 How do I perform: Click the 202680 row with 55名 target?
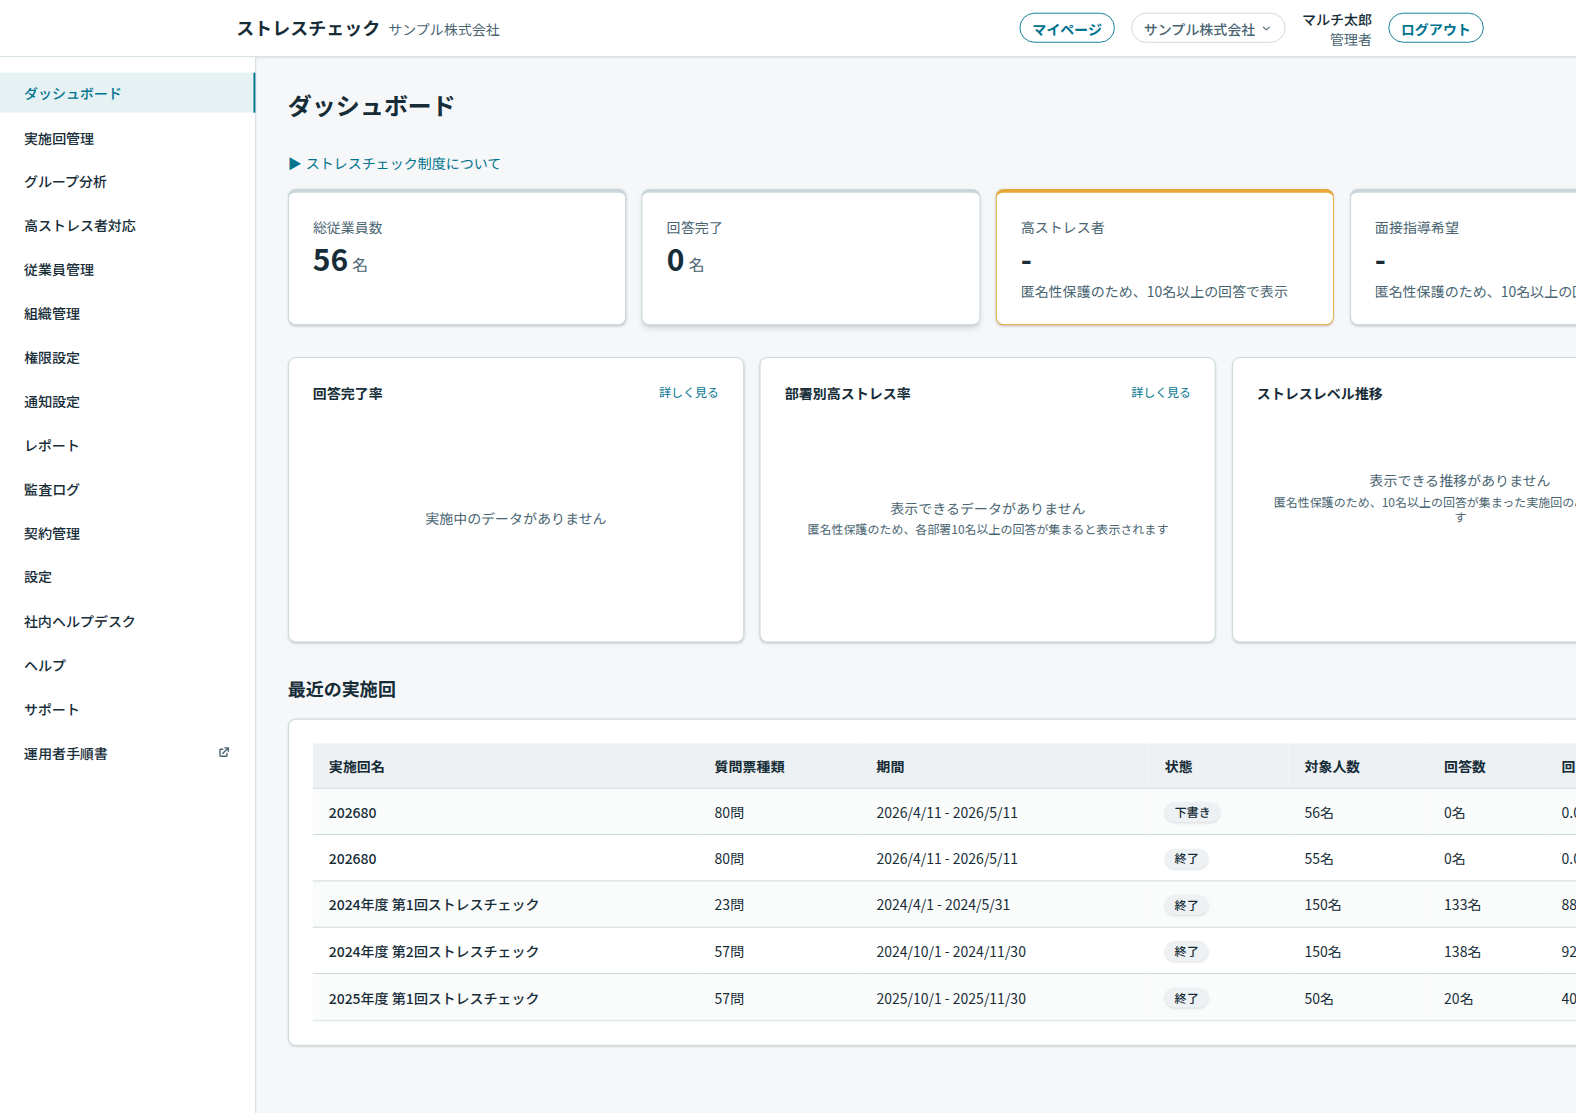point(944,858)
